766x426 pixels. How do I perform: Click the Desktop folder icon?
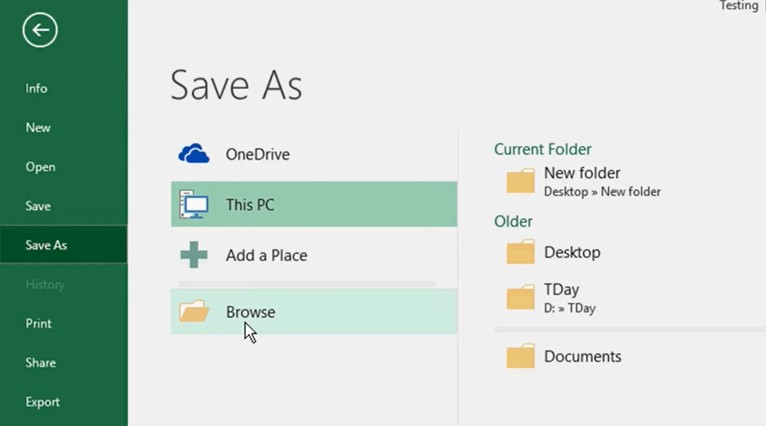(x=520, y=252)
